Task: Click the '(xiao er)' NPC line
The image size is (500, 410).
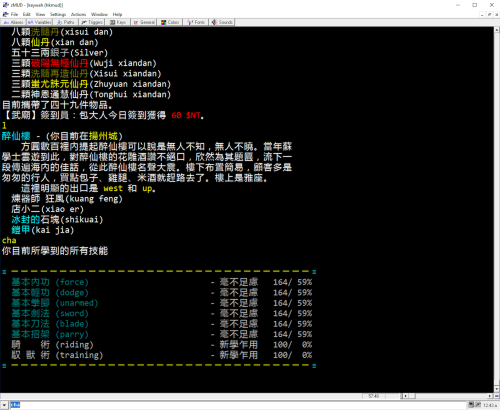Action: click(x=48, y=209)
